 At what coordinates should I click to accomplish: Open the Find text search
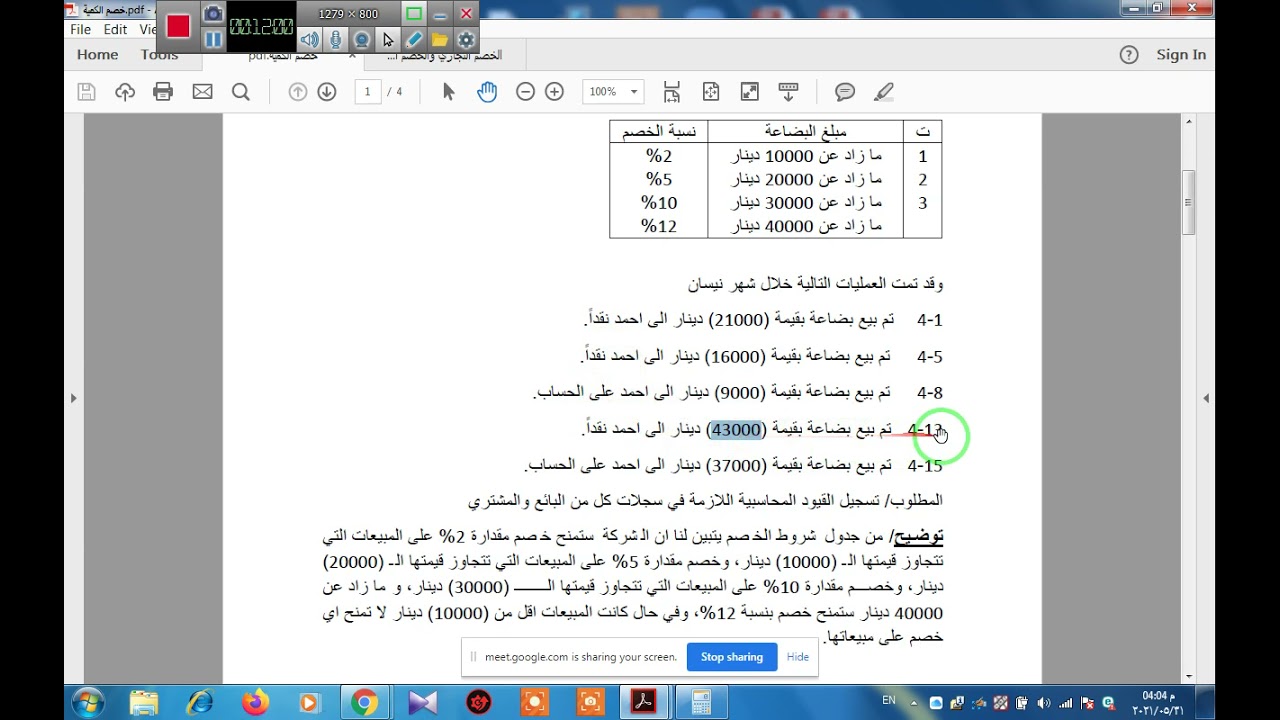pyautogui.click(x=241, y=92)
